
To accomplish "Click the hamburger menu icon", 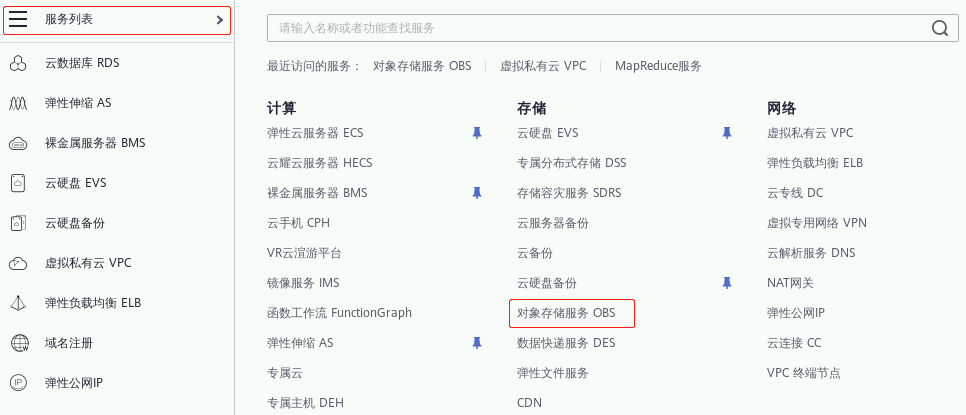I will click(18, 20).
